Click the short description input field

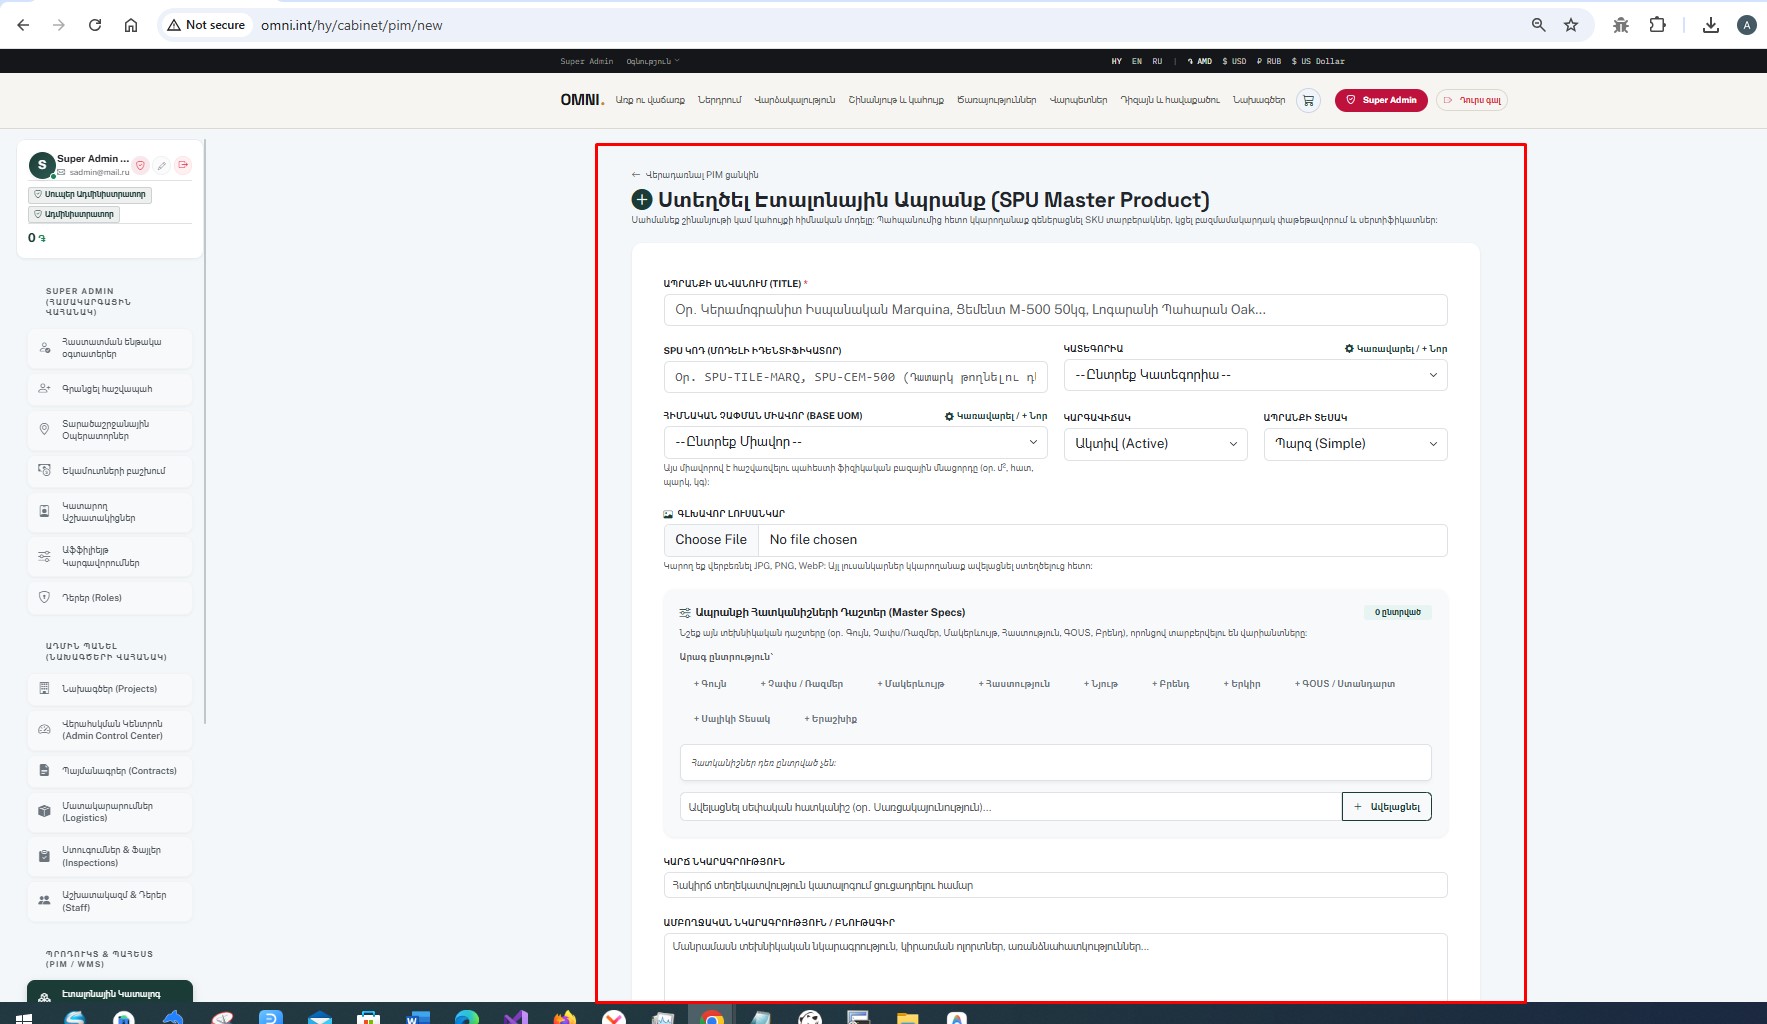pos(1055,885)
